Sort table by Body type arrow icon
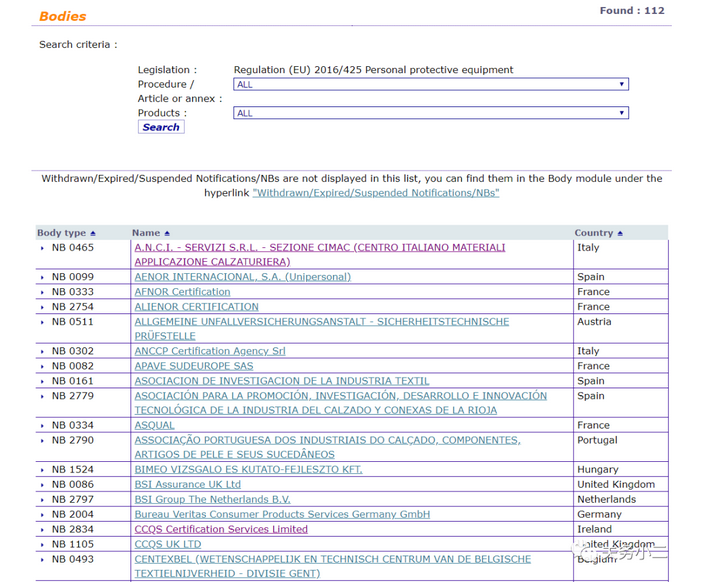The height and width of the screenshot is (583, 701). coord(95,234)
